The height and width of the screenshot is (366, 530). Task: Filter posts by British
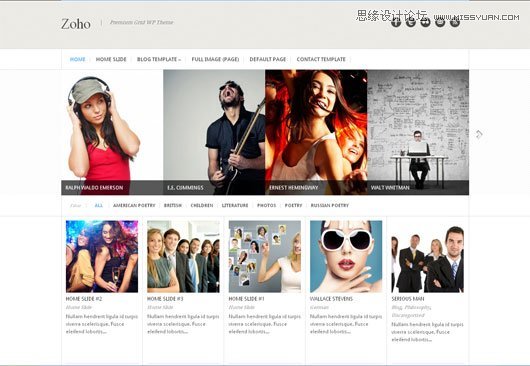[173, 205]
